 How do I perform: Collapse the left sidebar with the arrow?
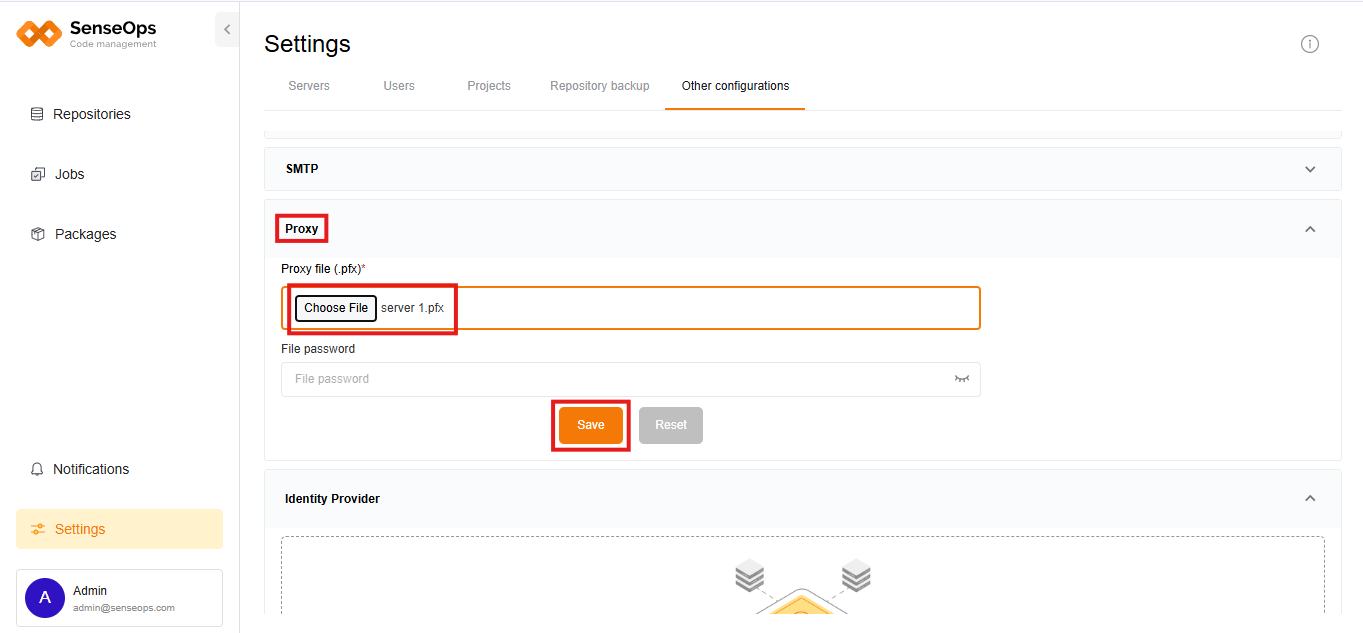click(226, 28)
